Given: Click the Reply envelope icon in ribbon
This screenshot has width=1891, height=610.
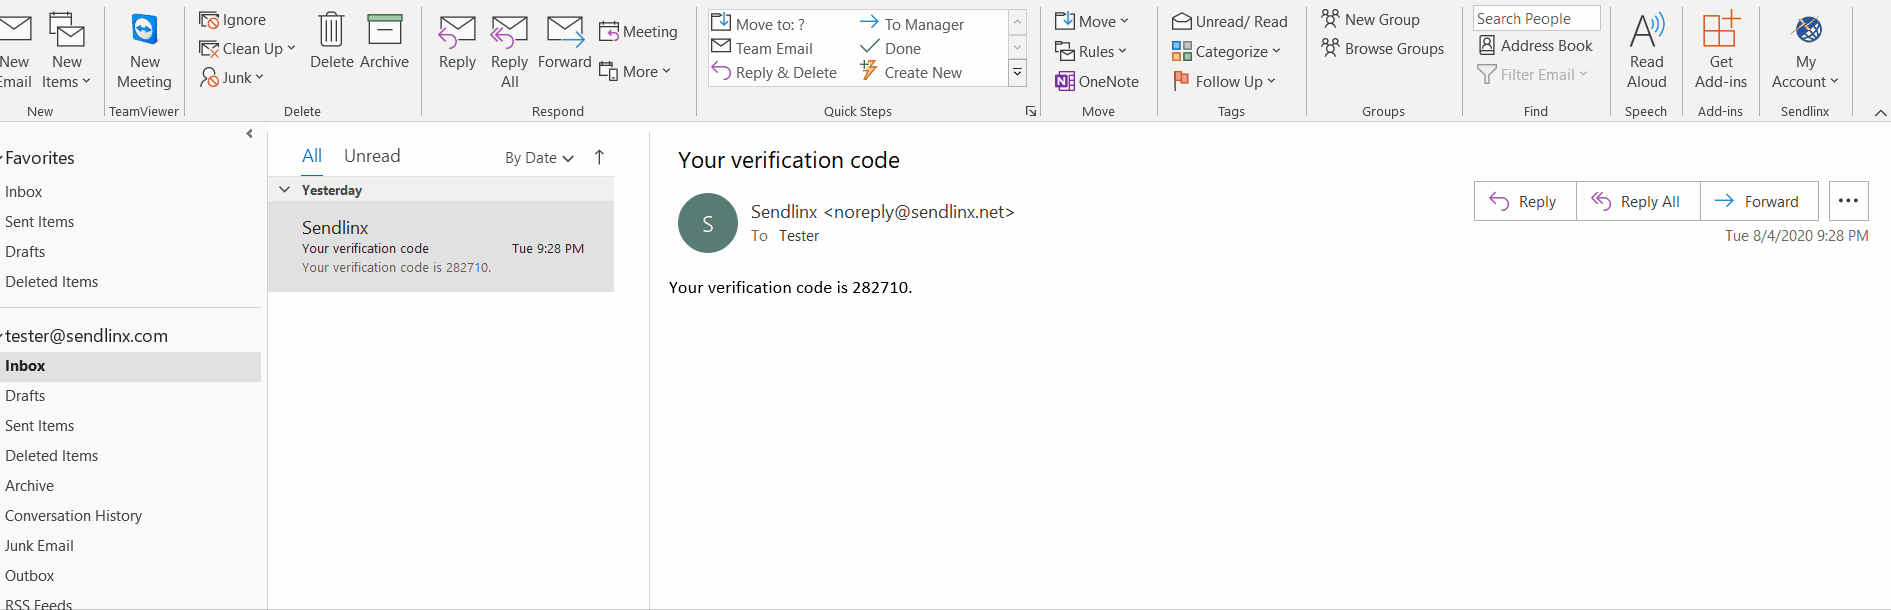Looking at the screenshot, I should pos(457,31).
